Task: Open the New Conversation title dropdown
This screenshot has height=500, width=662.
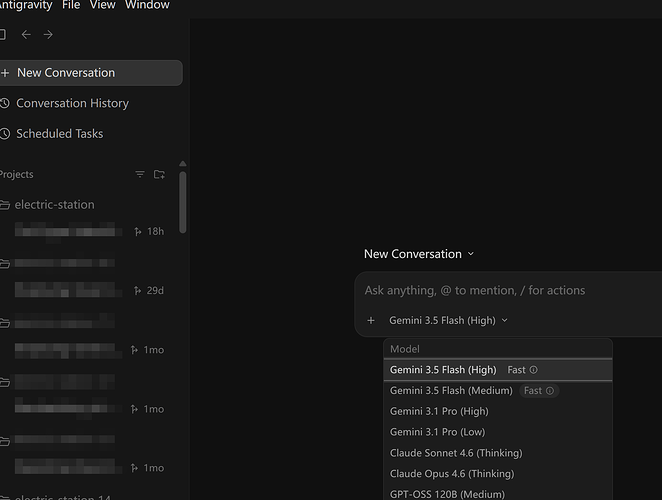Action: pos(419,254)
